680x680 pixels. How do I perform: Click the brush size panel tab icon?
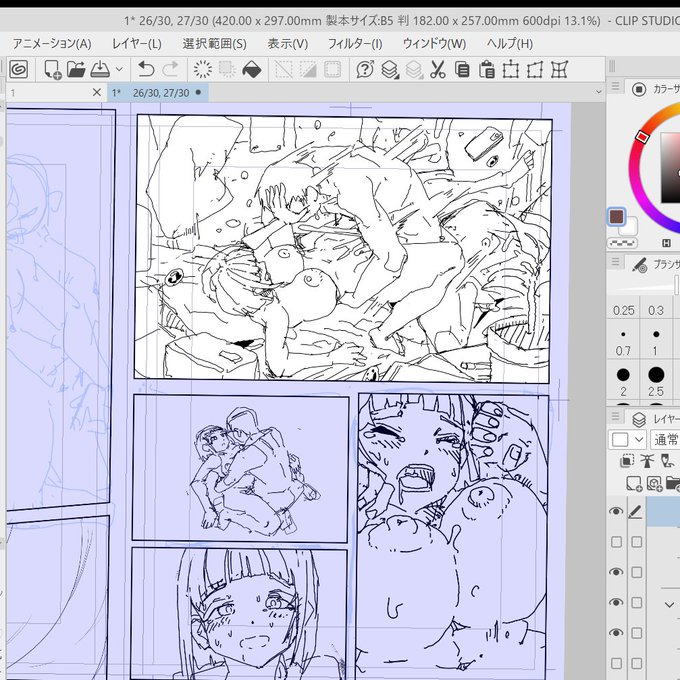click(640, 265)
